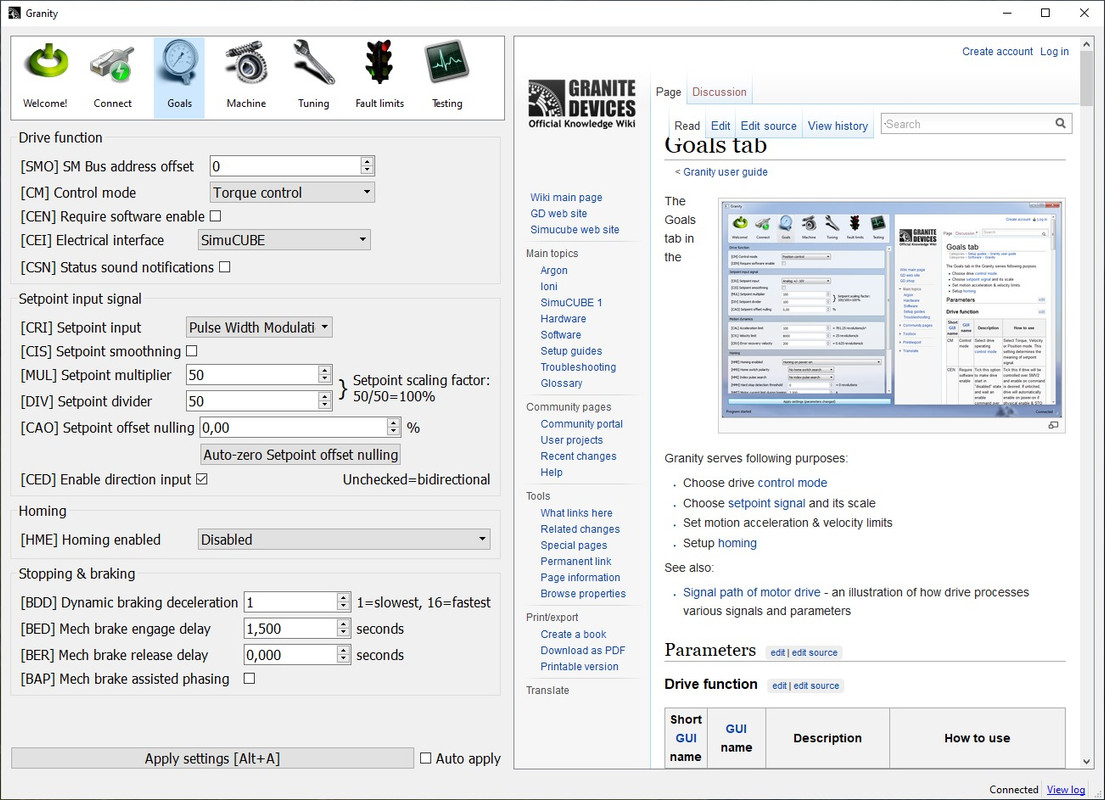Viewport: 1105px width, 800px height.
Task: Adjust SMO bus address offset stepper
Action: point(366,166)
